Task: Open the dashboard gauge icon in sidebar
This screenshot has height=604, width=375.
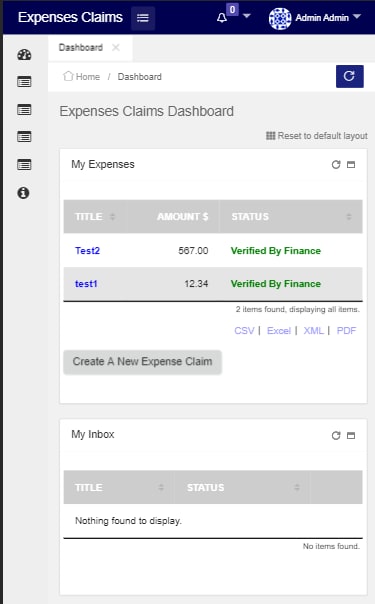Action: coord(24,55)
